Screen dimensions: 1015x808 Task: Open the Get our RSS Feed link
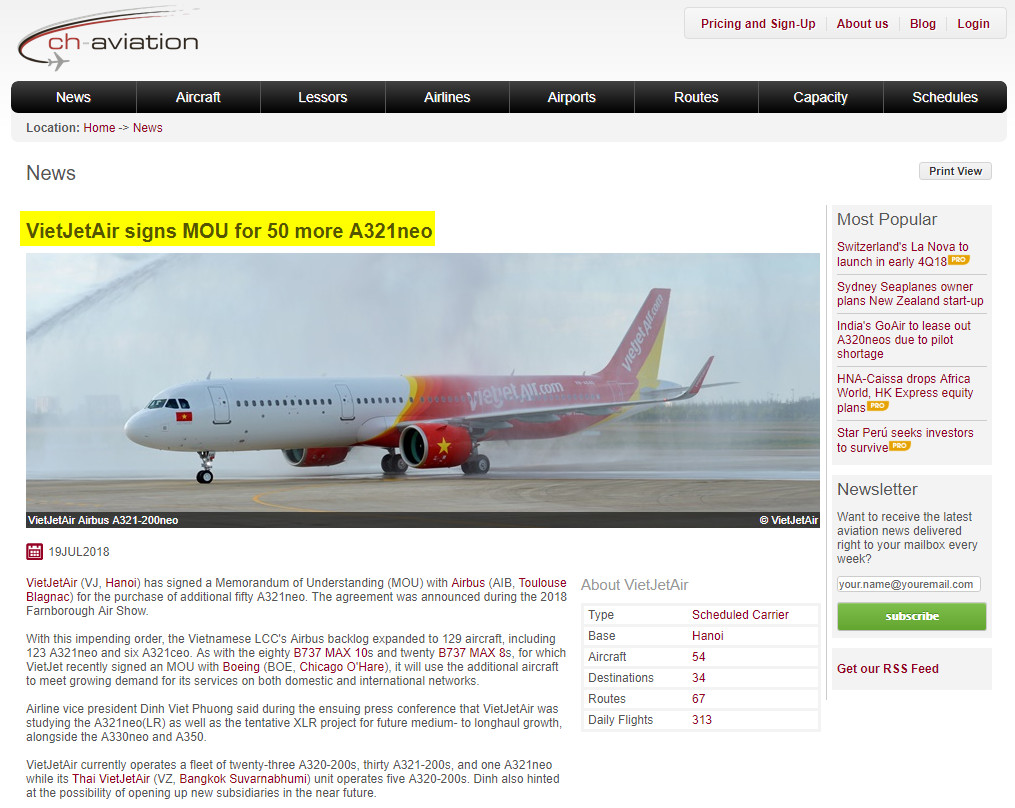click(x=887, y=669)
